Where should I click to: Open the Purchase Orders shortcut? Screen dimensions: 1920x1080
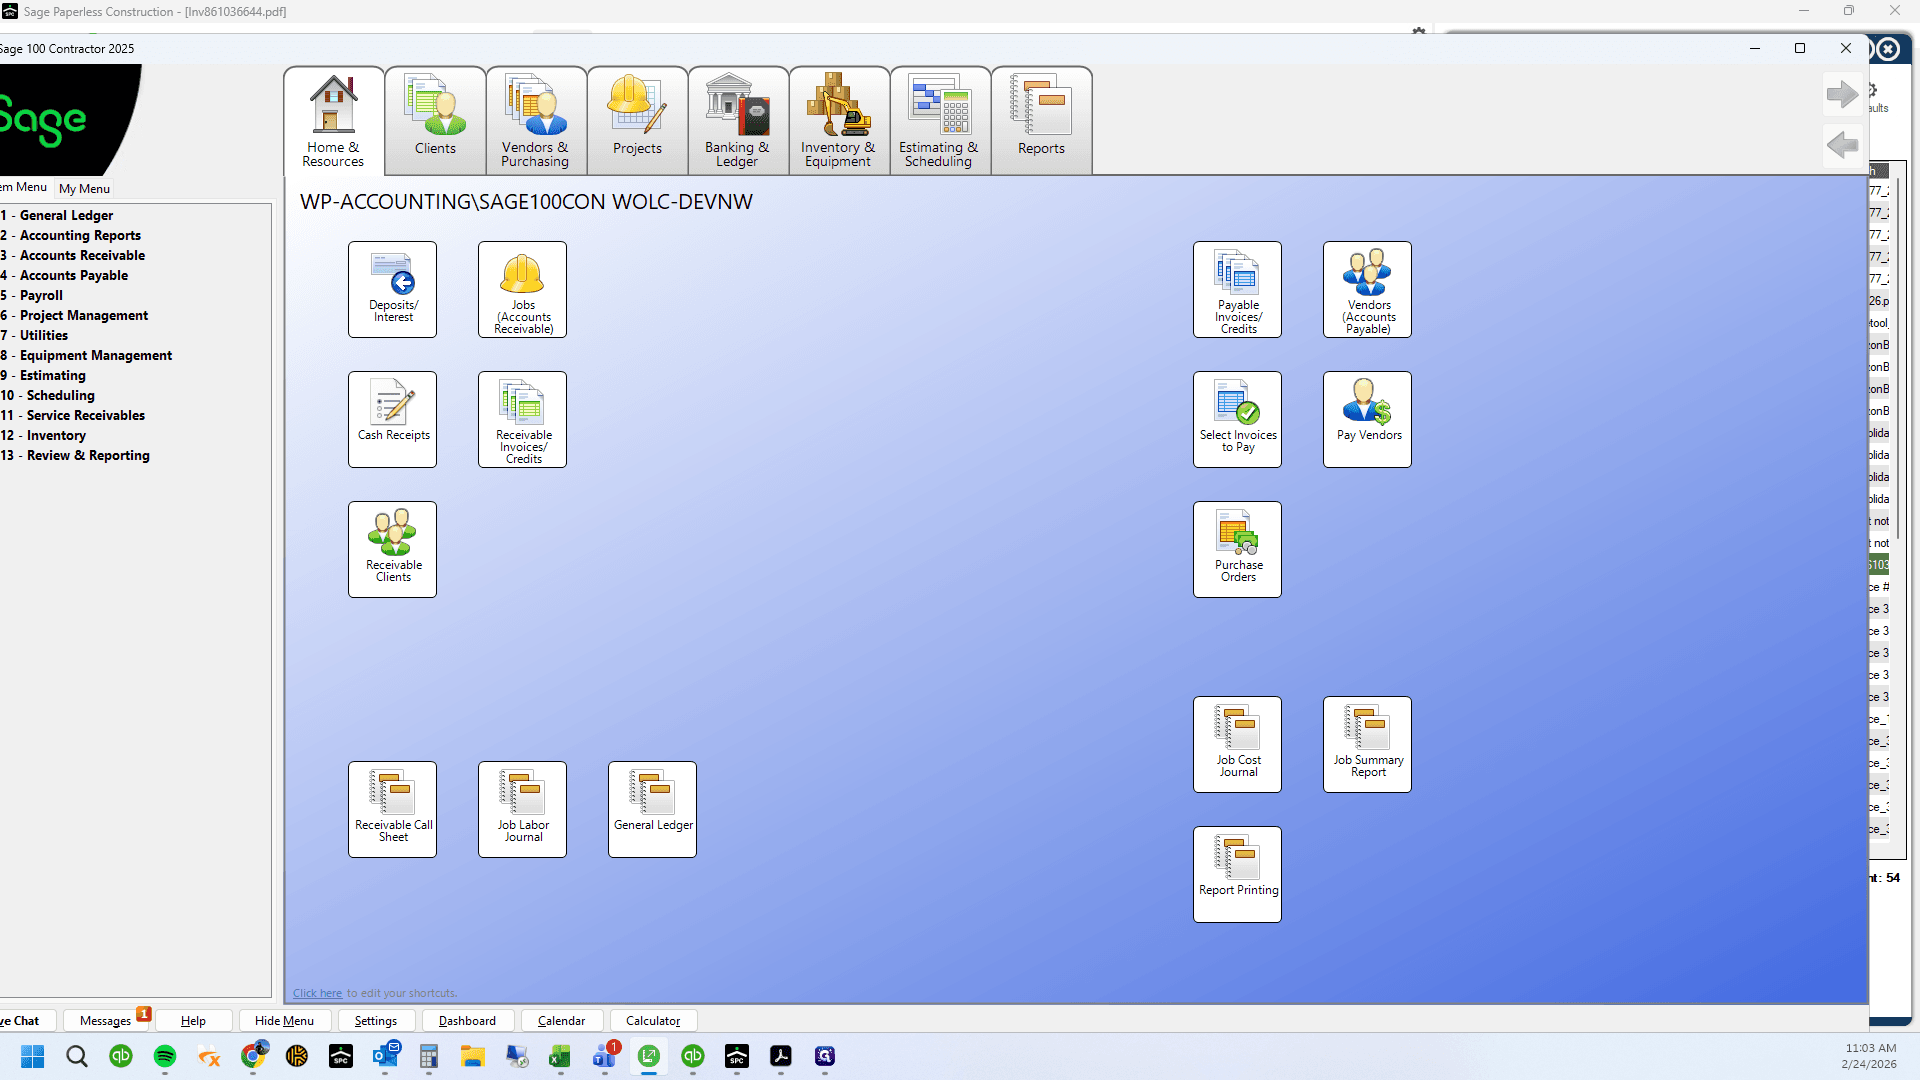(1237, 549)
